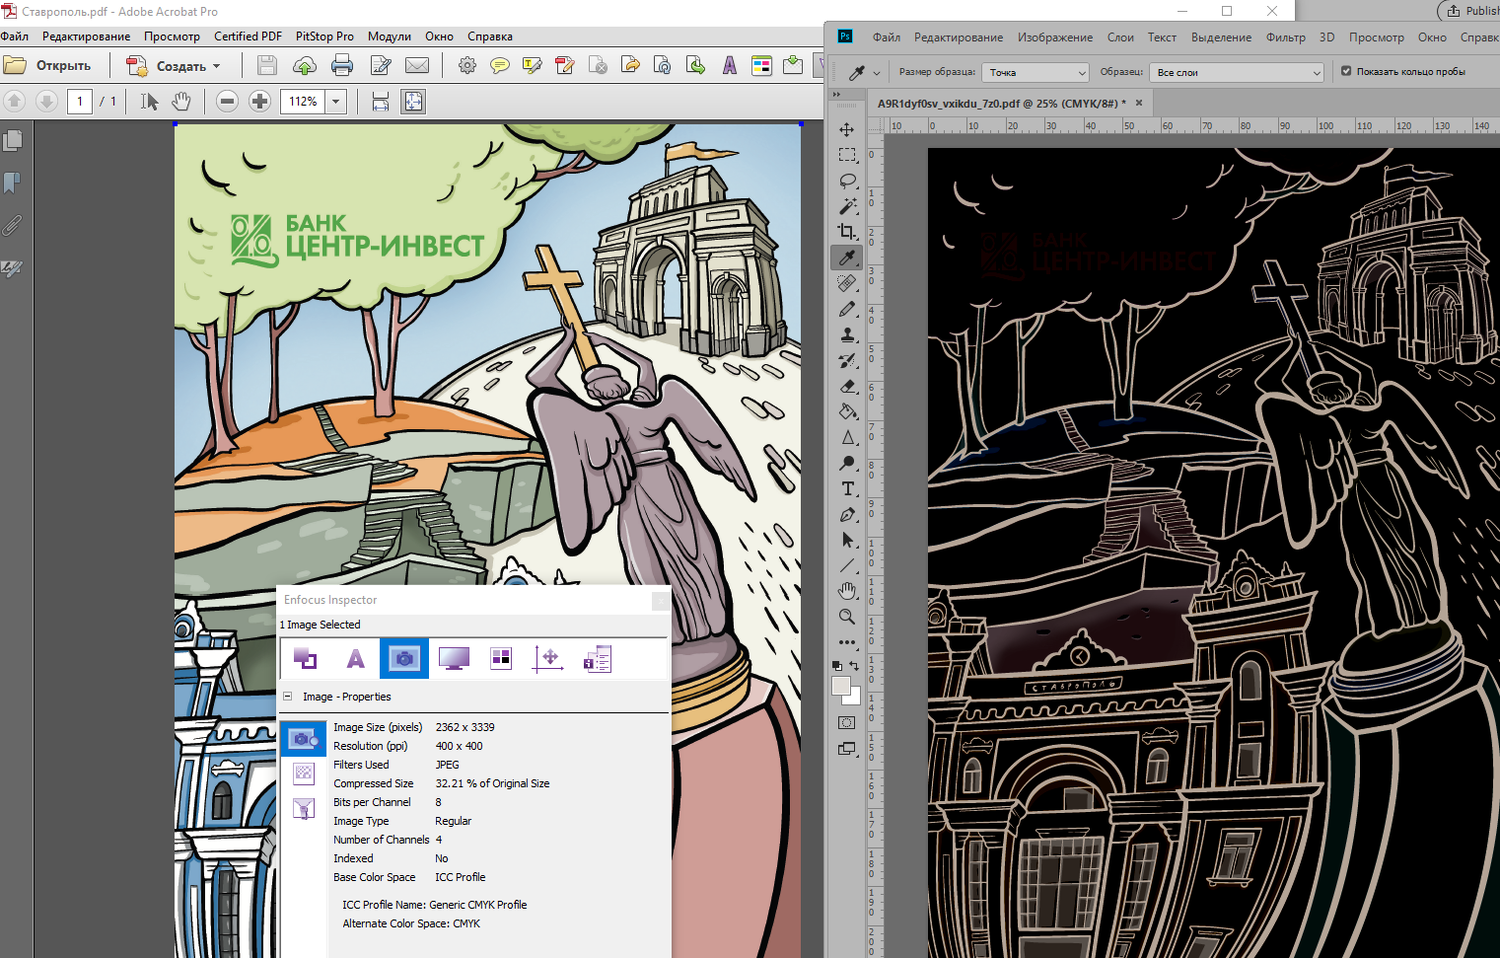Click the Zoom In plus button in Acrobat
This screenshot has width=1500, height=958.
[260, 101]
